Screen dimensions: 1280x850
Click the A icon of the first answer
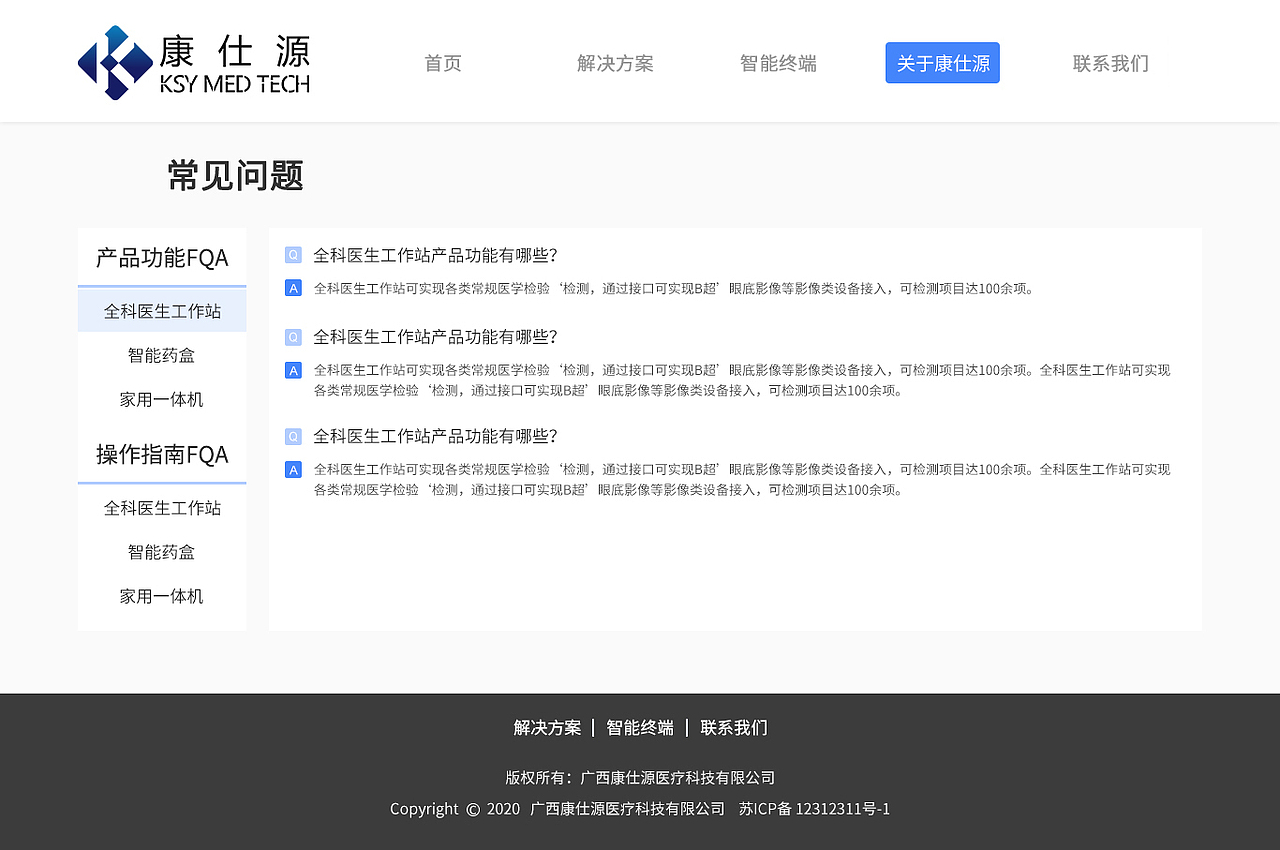click(293, 287)
